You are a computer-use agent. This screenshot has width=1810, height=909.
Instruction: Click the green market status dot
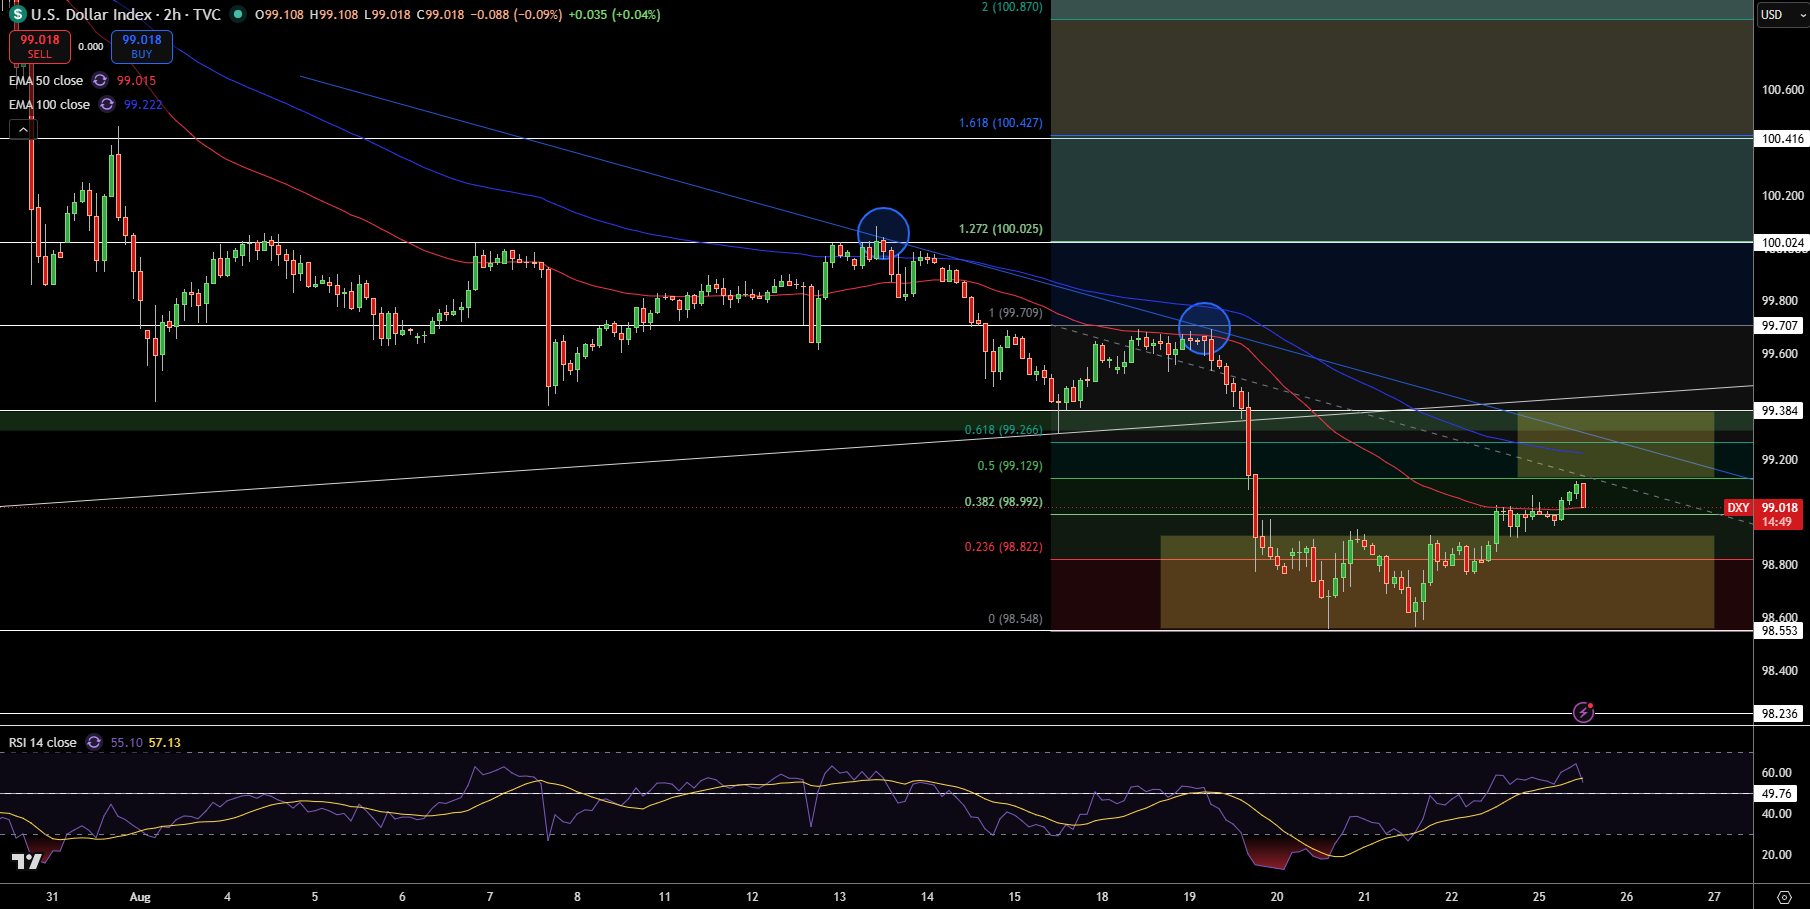237,14
